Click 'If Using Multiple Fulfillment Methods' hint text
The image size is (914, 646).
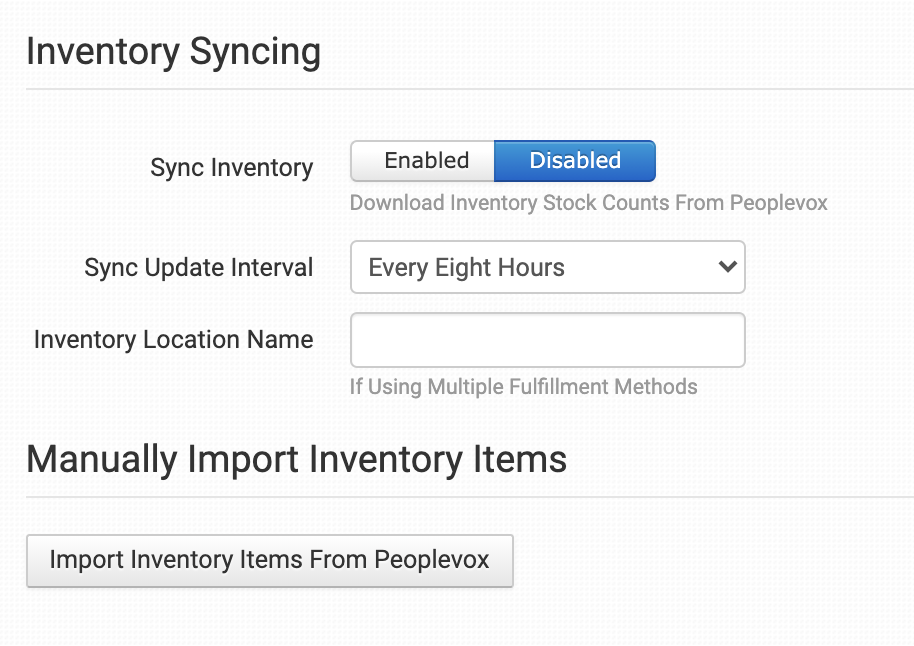(523, 386)
